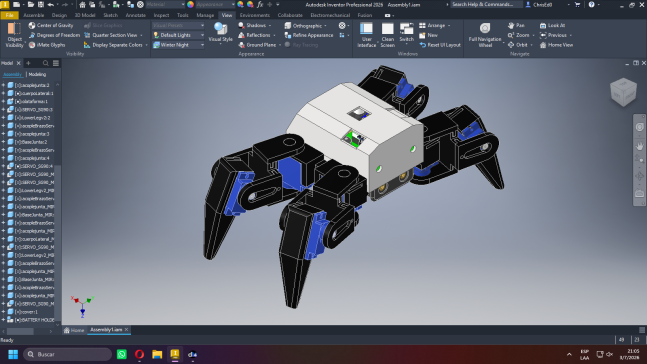Click Refine Appearance
Image resolution: width=647 pixels, height=364 pixels.
coord(309,35)
